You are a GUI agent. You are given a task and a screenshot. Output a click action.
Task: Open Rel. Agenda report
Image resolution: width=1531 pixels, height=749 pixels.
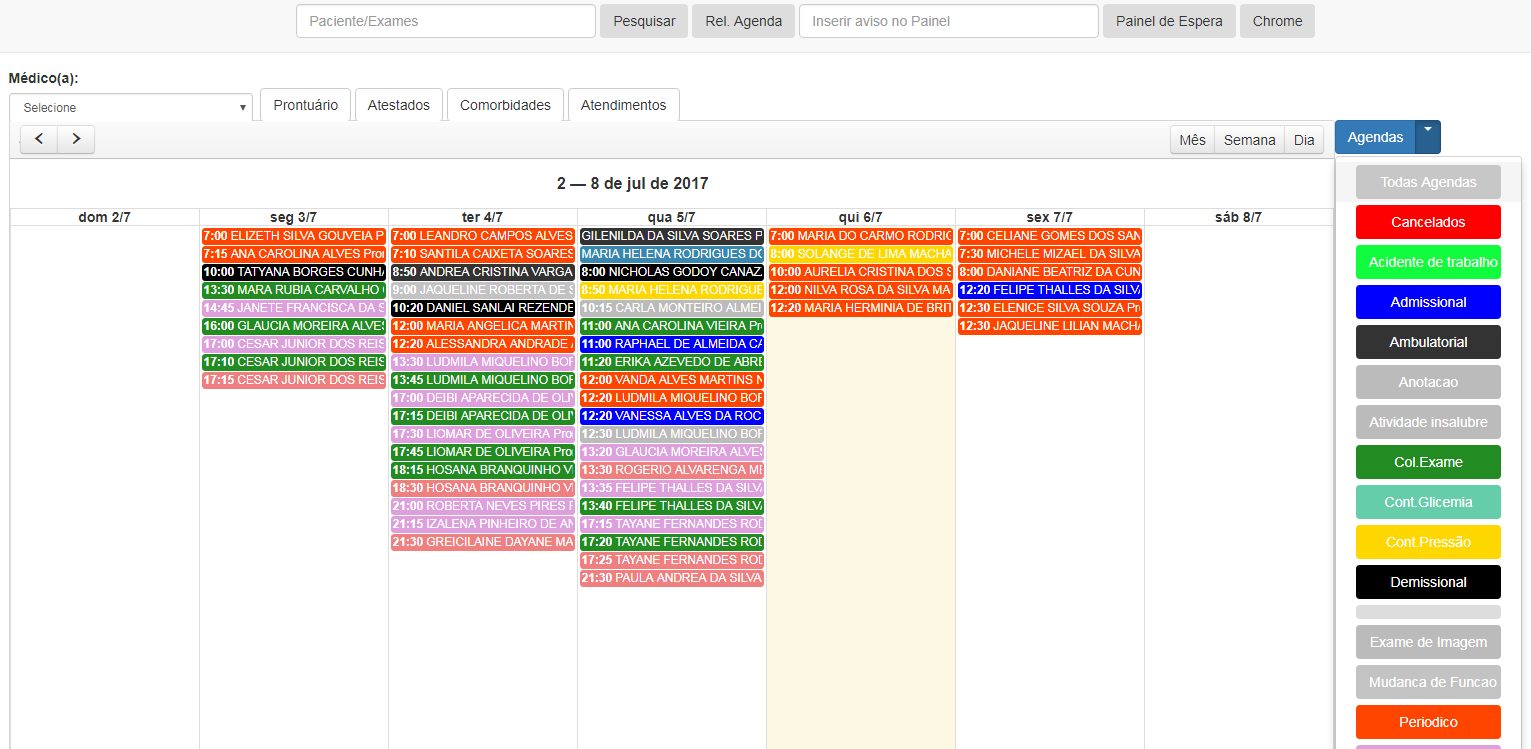(x=743, y=21)
